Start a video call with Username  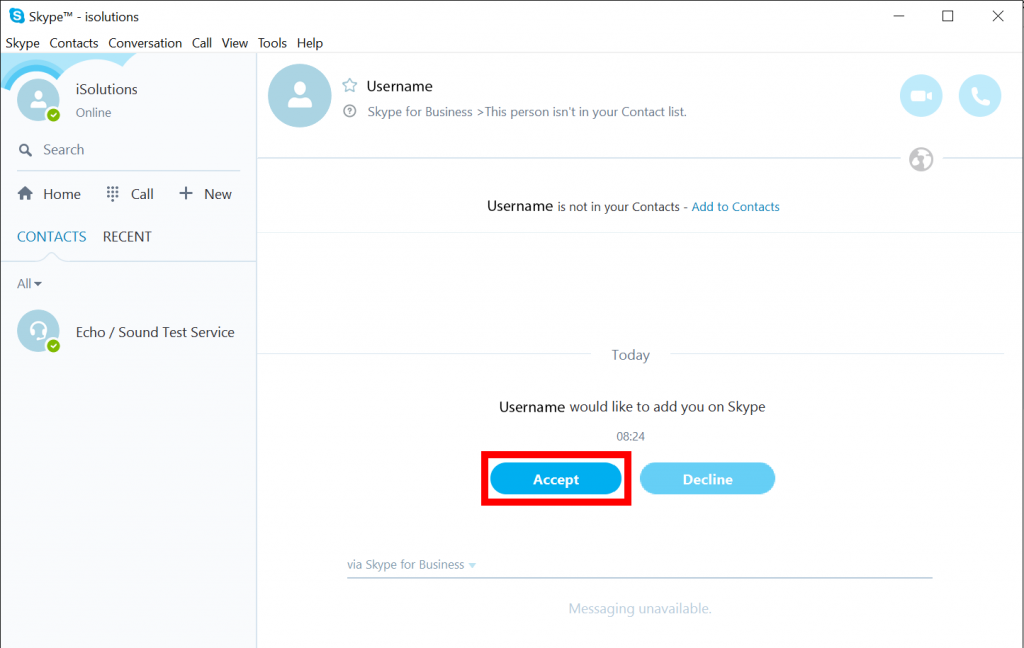pos(921,96)
